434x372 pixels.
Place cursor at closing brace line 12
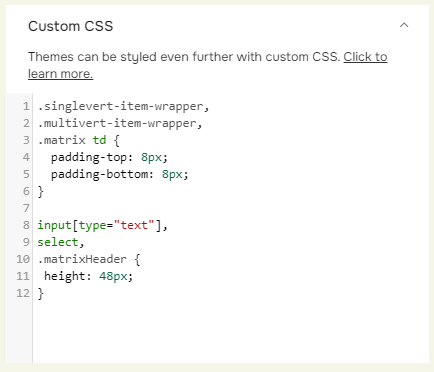tap(40, 293)
